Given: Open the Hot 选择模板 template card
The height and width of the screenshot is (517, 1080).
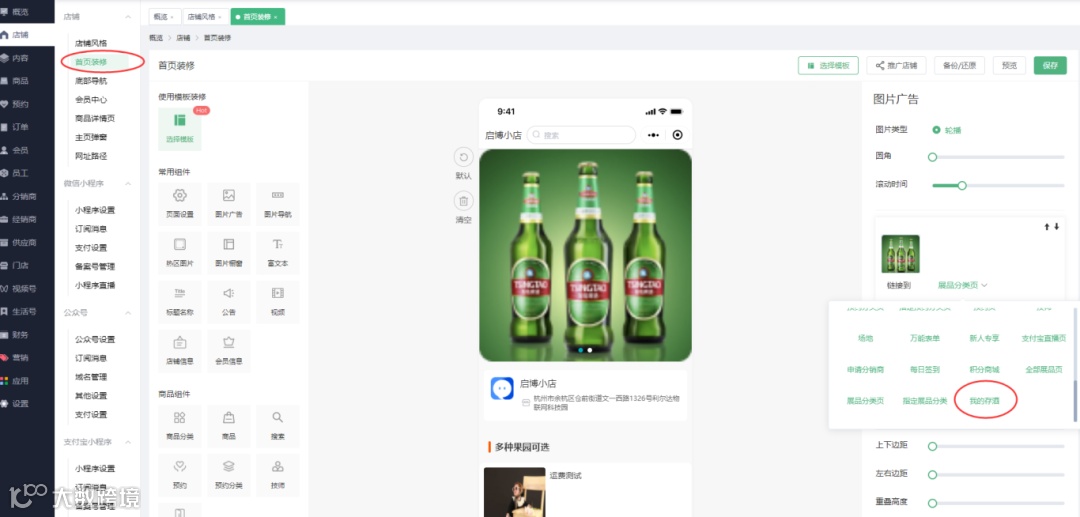Looking at the screenshot, I should click(180, 129).
